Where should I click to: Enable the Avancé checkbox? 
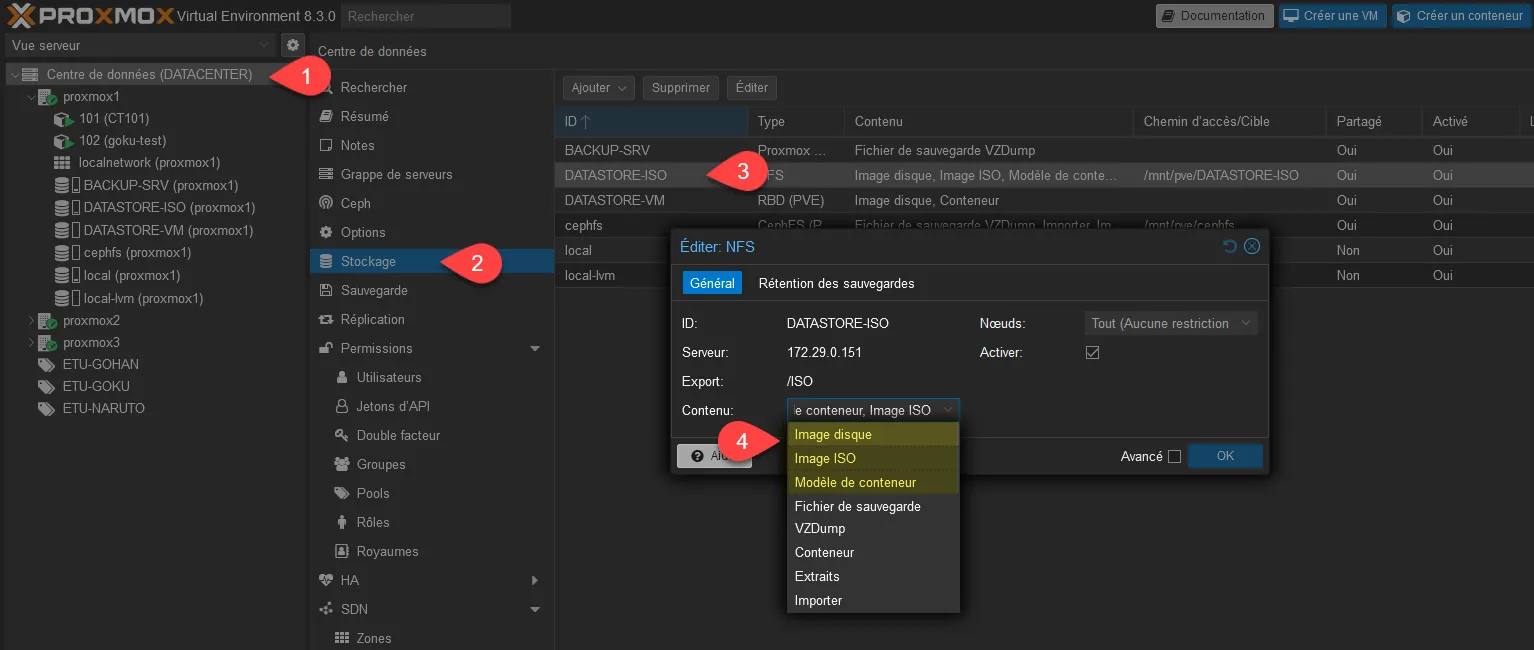1174,457
